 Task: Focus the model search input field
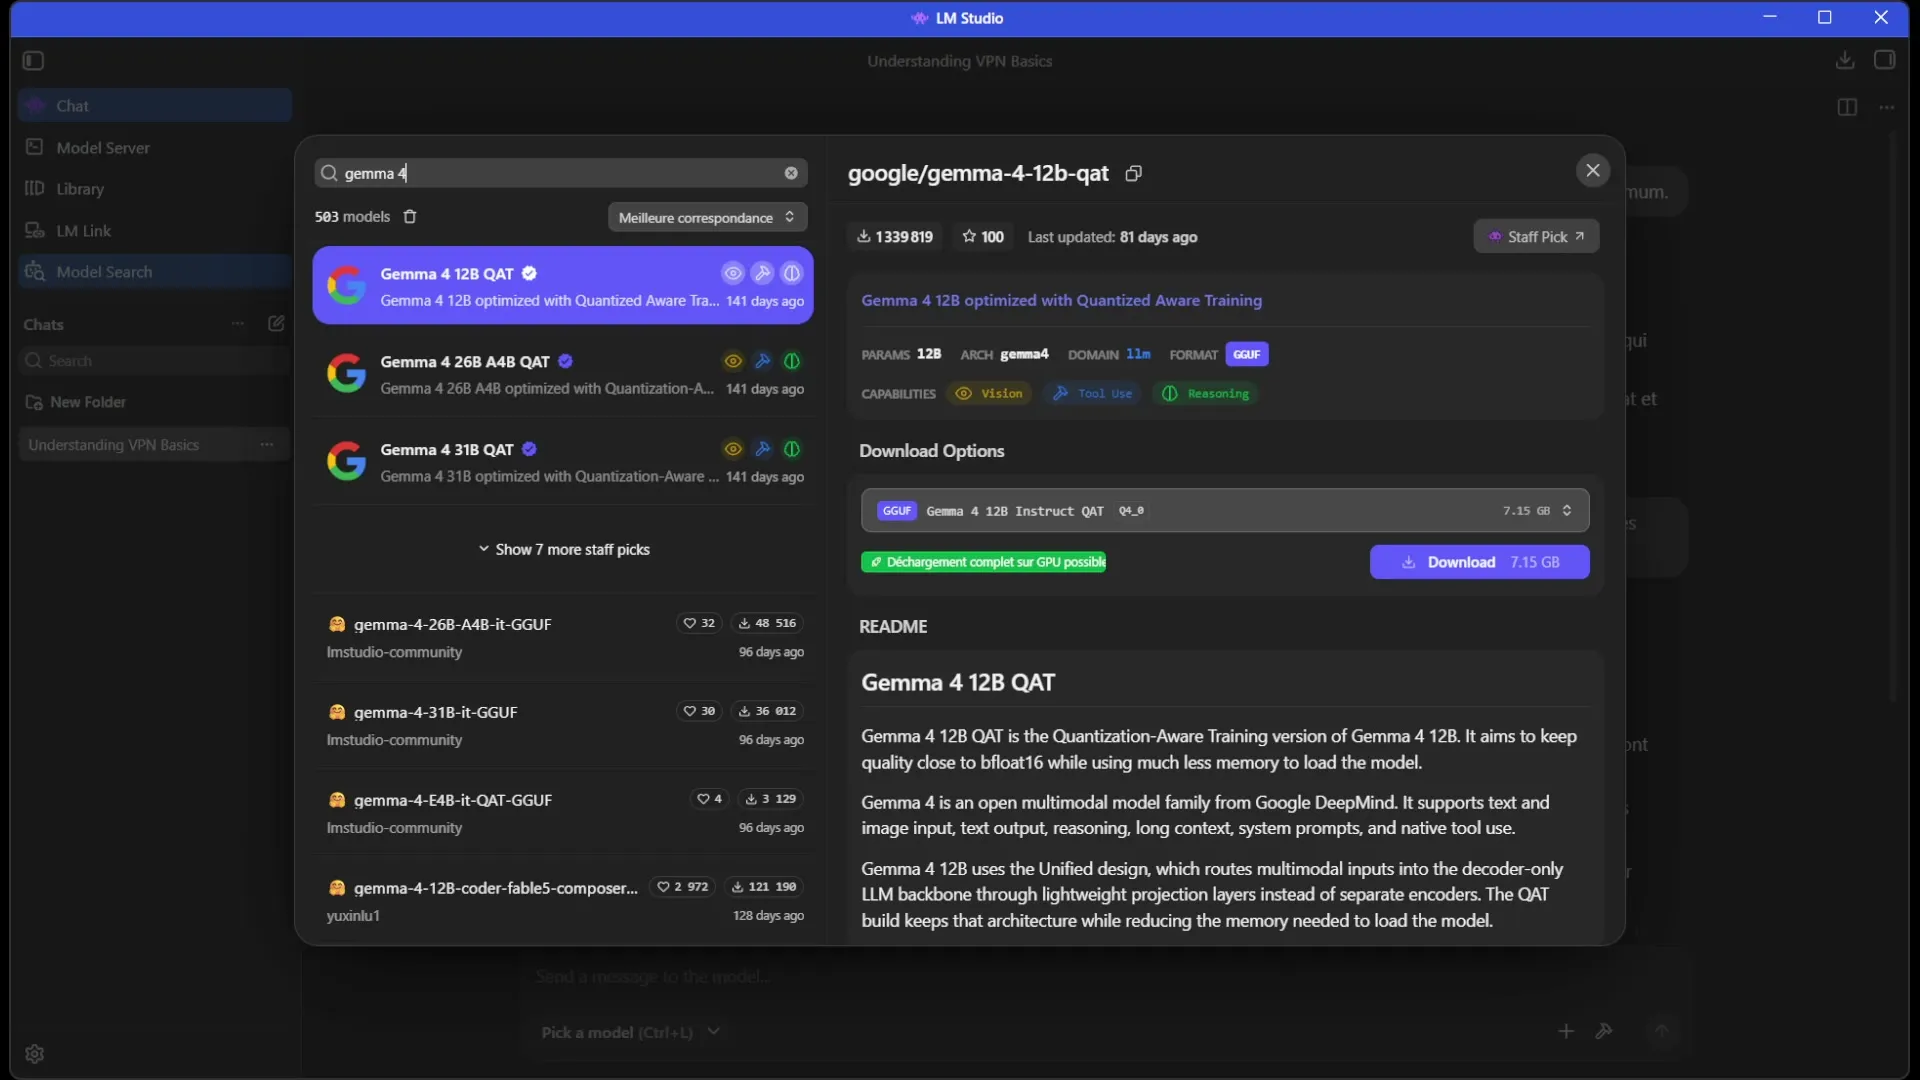560,173
